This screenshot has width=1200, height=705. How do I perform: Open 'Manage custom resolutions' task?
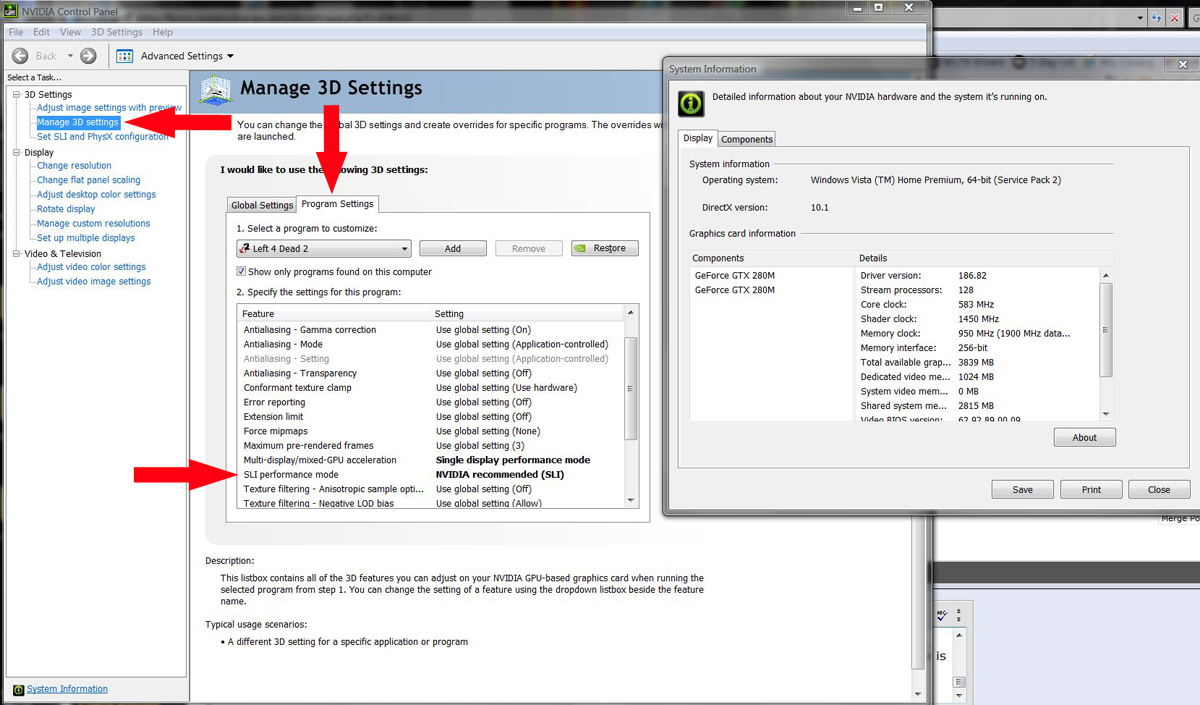[x=93, y=224]
